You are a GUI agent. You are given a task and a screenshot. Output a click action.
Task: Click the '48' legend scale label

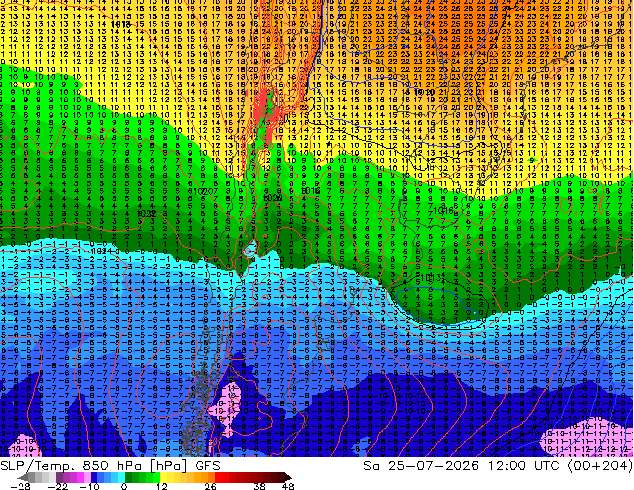coord(288,486)
